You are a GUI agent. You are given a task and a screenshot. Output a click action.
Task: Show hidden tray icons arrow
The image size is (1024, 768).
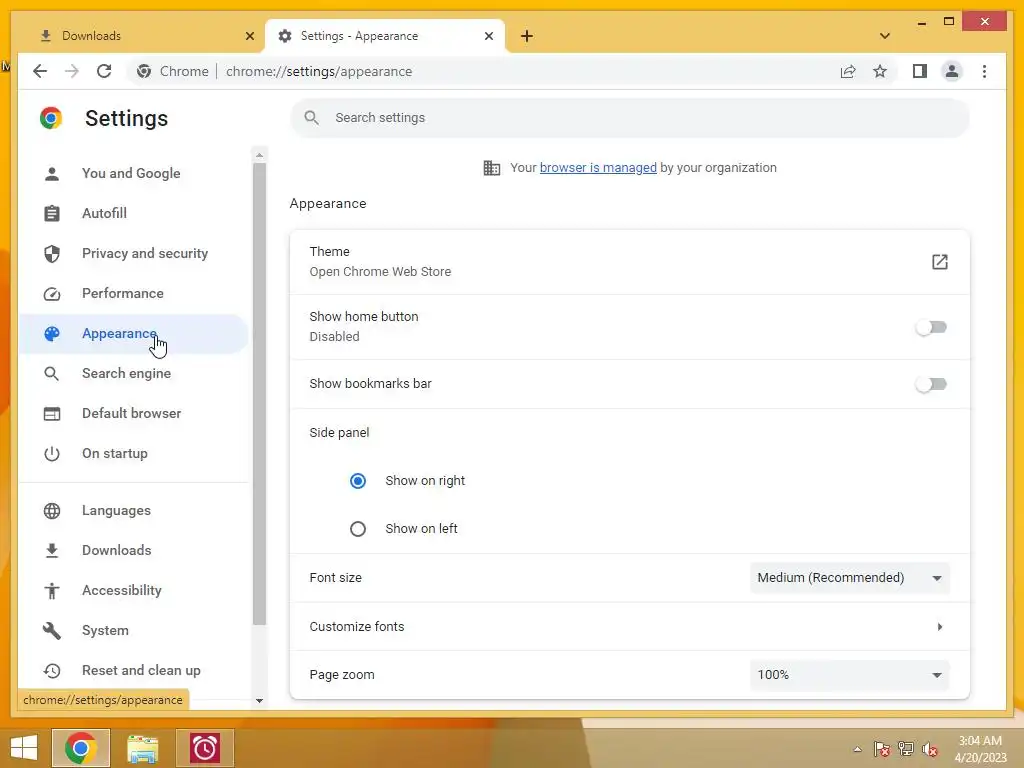(857, 749)
